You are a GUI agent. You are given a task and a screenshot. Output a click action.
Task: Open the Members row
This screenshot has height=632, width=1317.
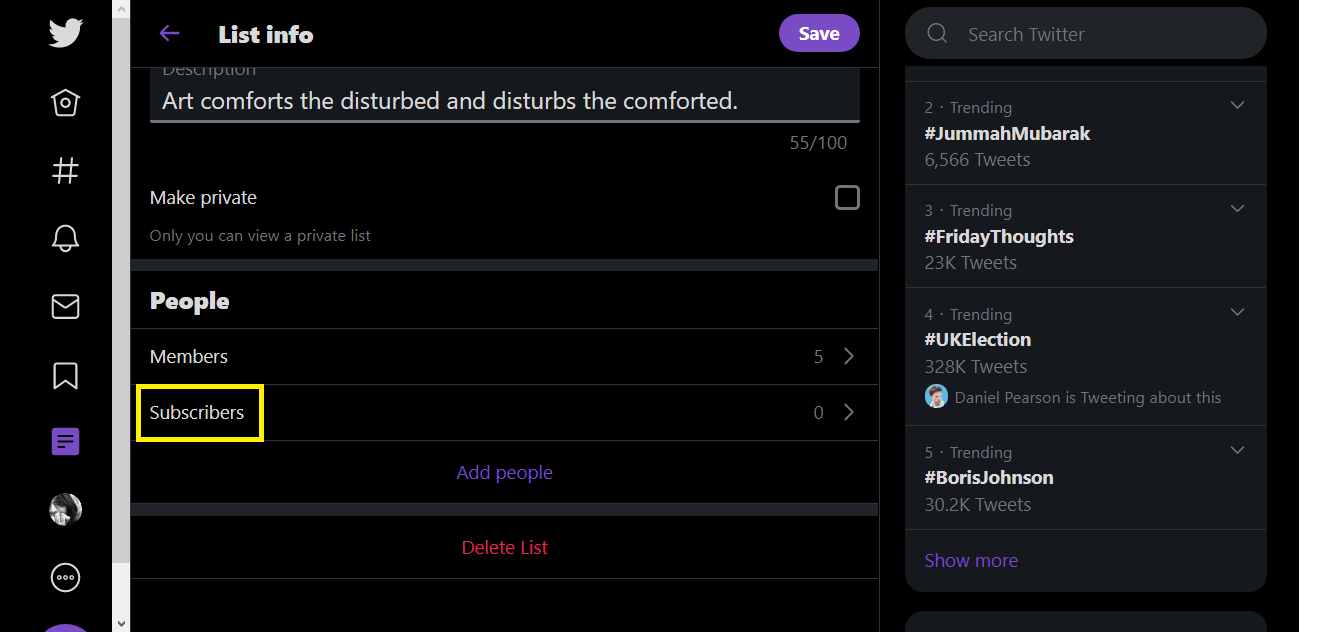504,357
